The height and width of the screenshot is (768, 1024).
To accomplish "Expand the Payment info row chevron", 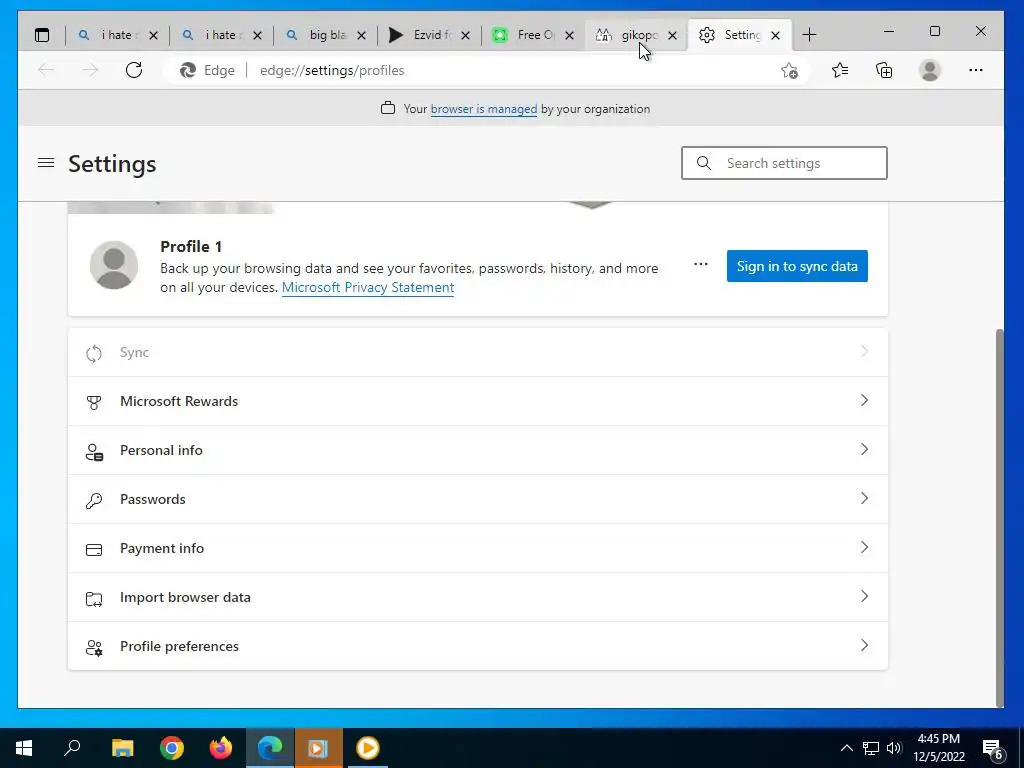I will pyautogui.click(x=864, y=547).
